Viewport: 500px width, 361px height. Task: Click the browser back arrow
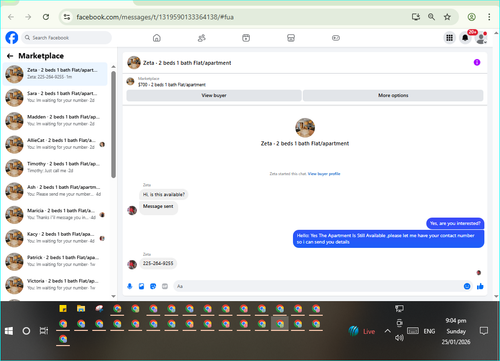pyautogui.click(x=11, y=17)
